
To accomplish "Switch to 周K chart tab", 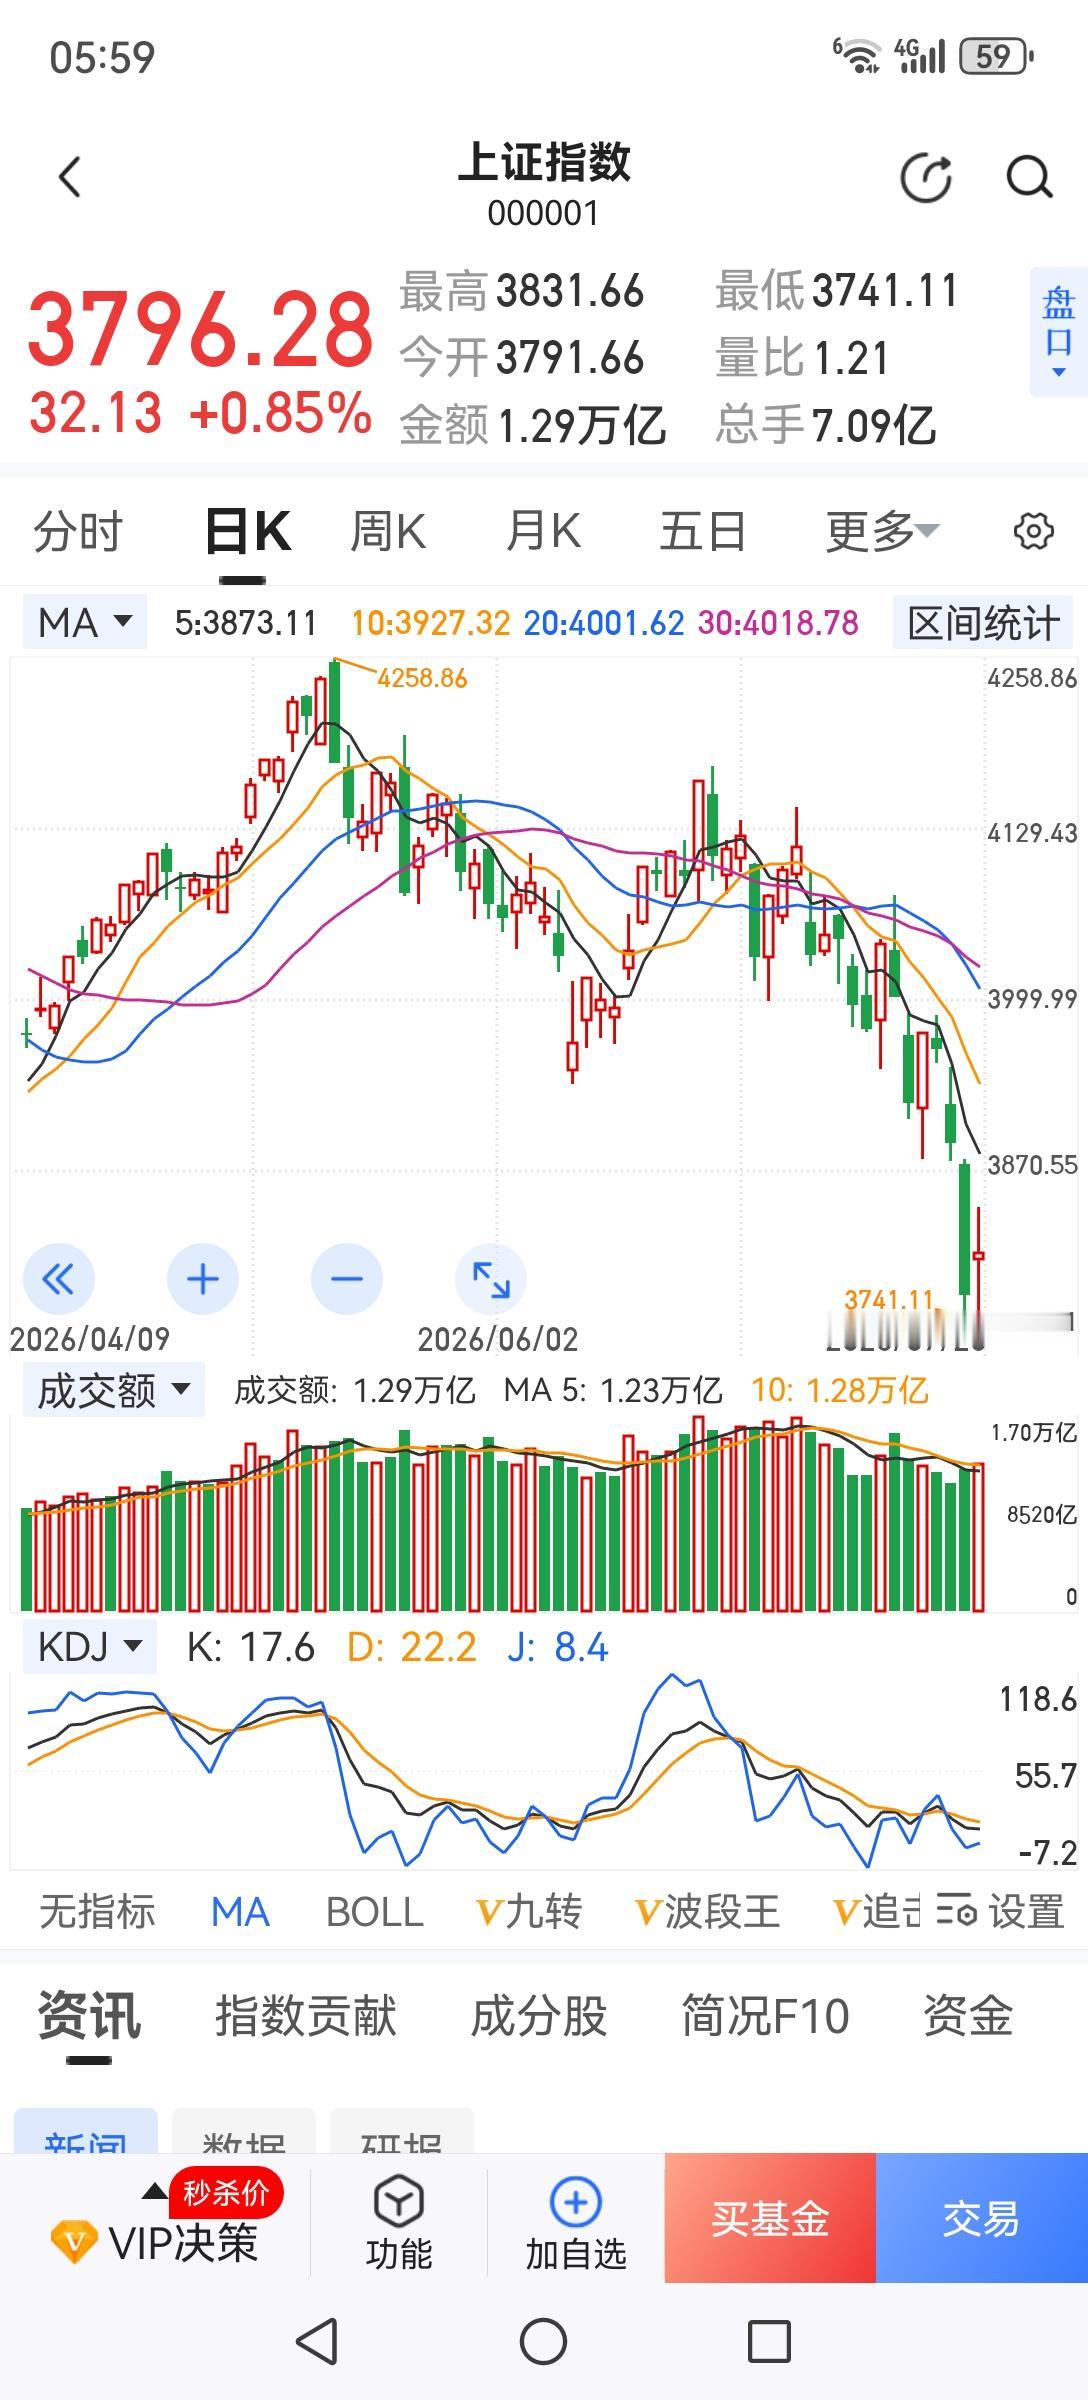I will point(388,531).
